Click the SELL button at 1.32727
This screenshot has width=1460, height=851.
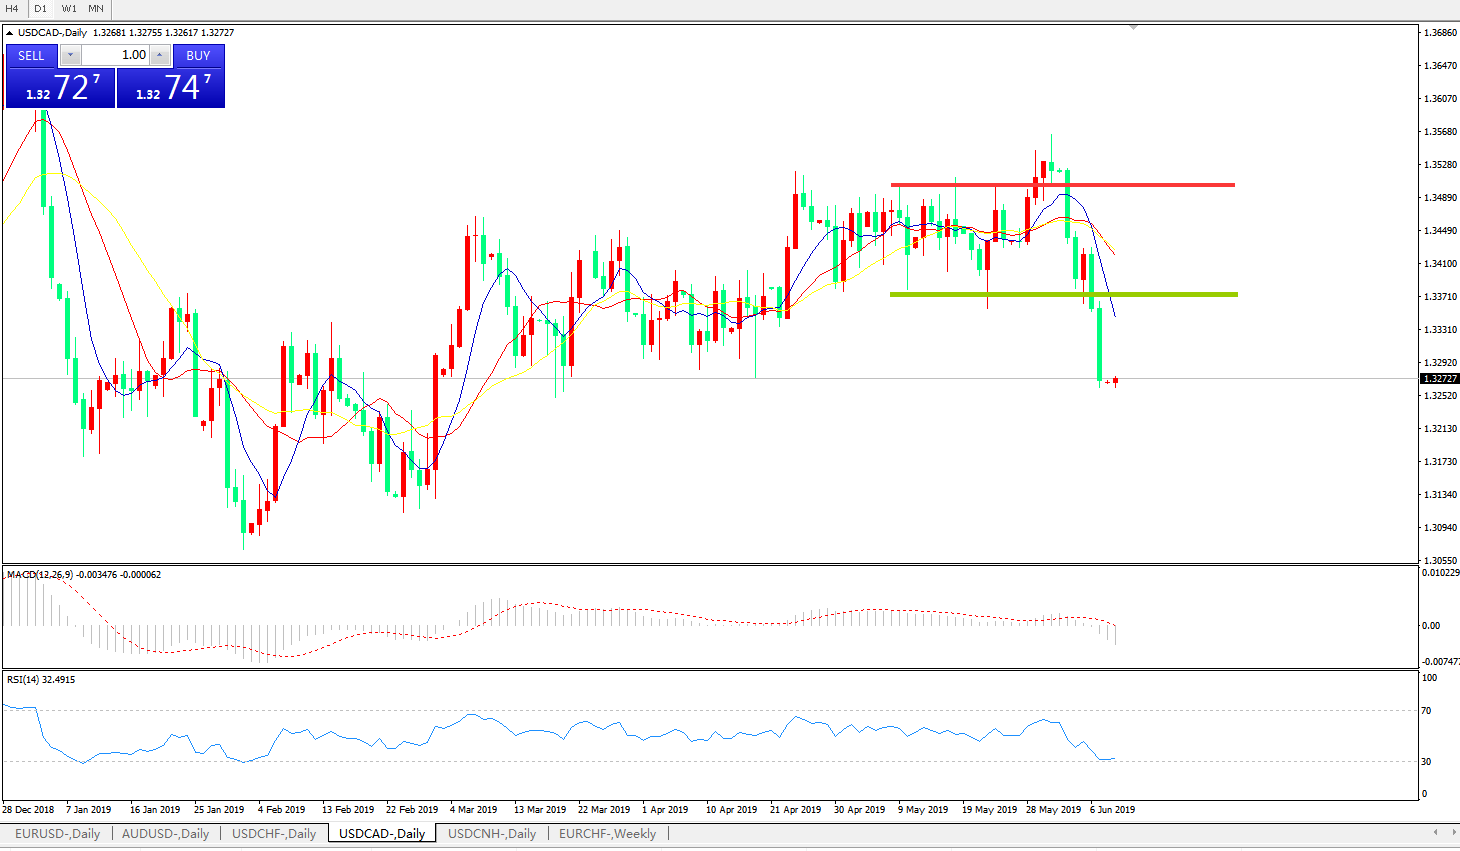coord(60,87)
